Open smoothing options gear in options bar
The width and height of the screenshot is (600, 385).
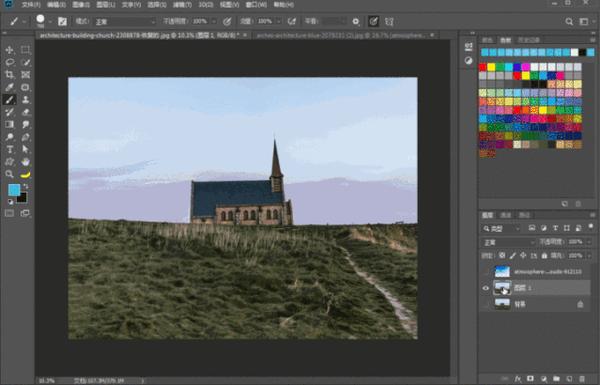pos(356,21)
